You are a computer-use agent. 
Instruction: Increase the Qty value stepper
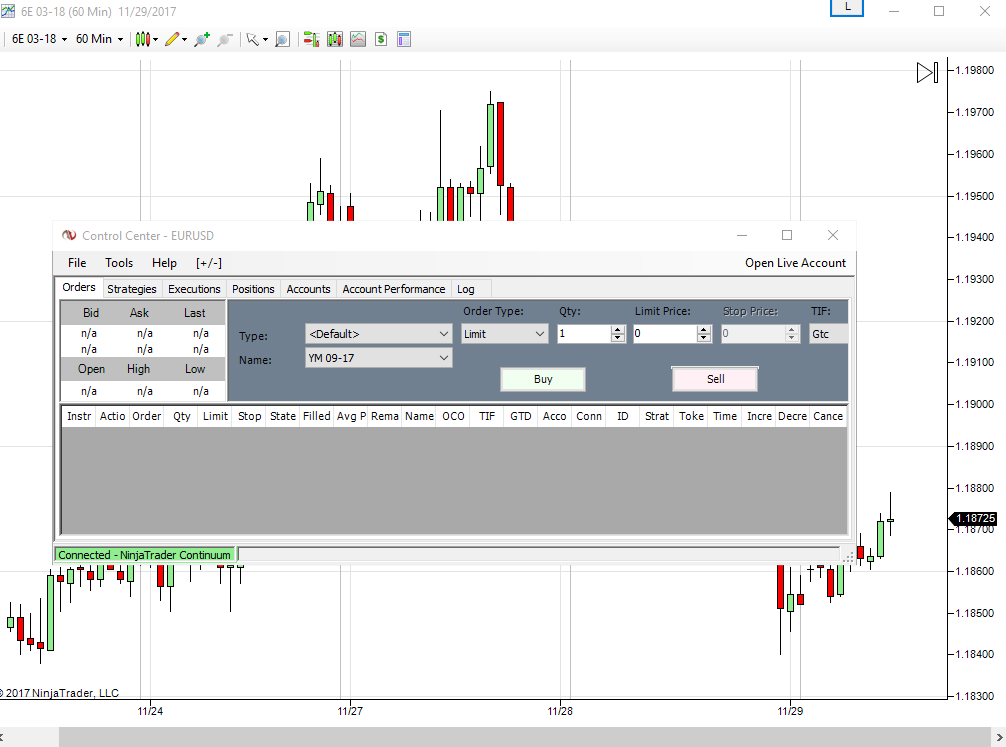coord(618,330)
